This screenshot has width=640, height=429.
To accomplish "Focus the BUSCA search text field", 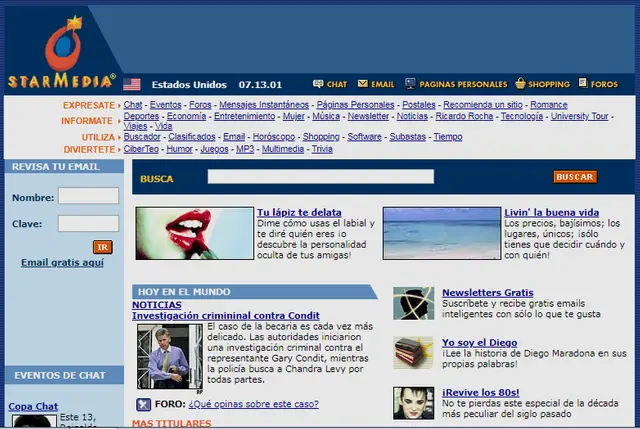I will click(321, 177).
